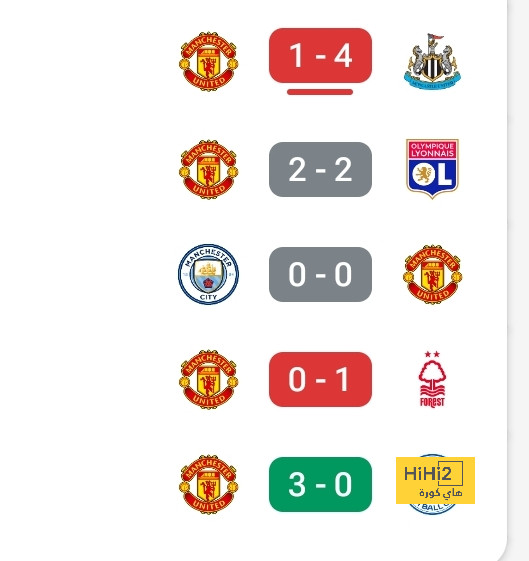Open the red 0 - 1 loss result
This screenshot has width=529, height=561.
tap(320, 379)
